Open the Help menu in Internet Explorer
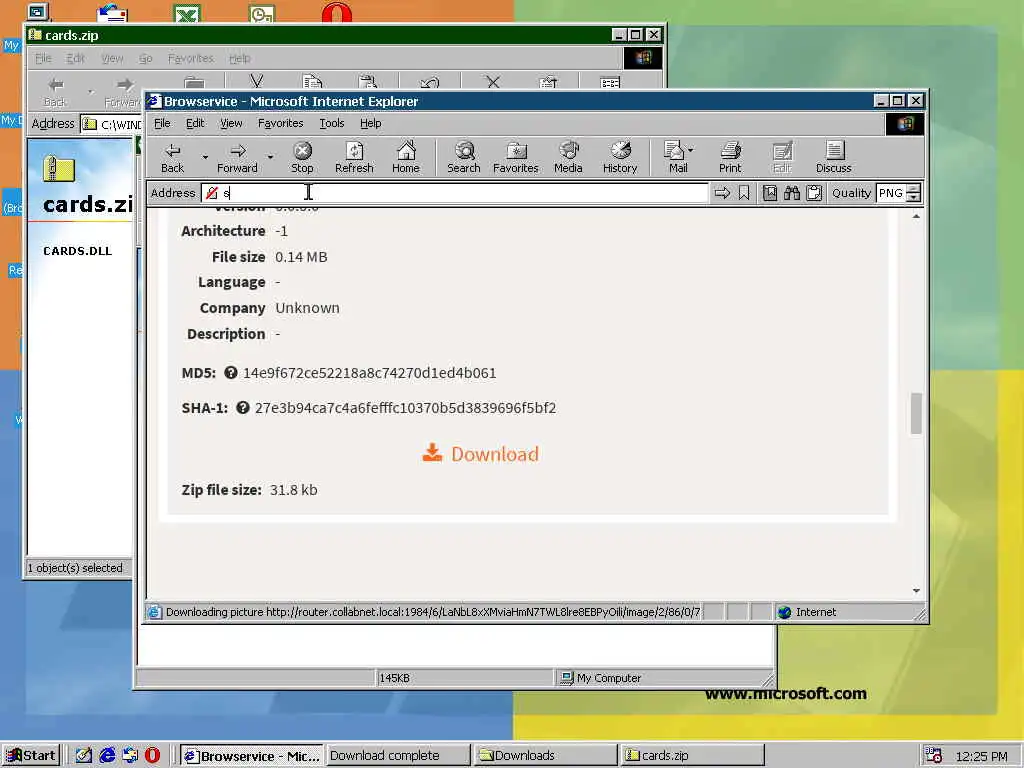 click(370, 123)
